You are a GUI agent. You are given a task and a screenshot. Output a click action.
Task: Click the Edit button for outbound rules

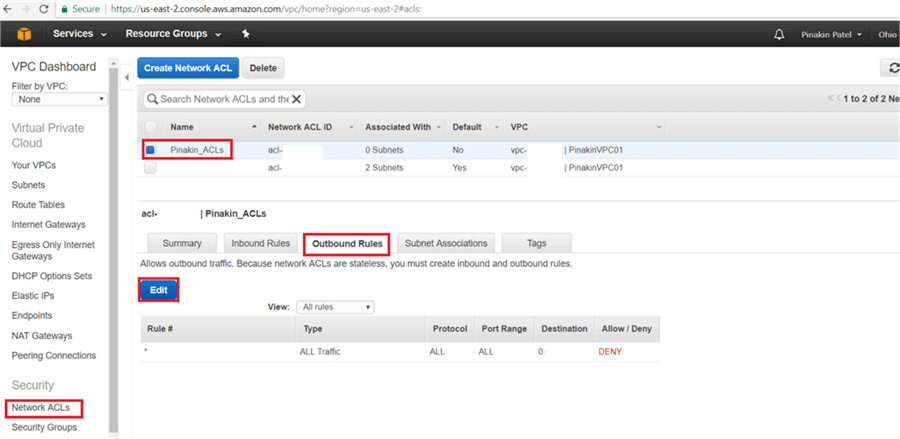tap(158, 290)
